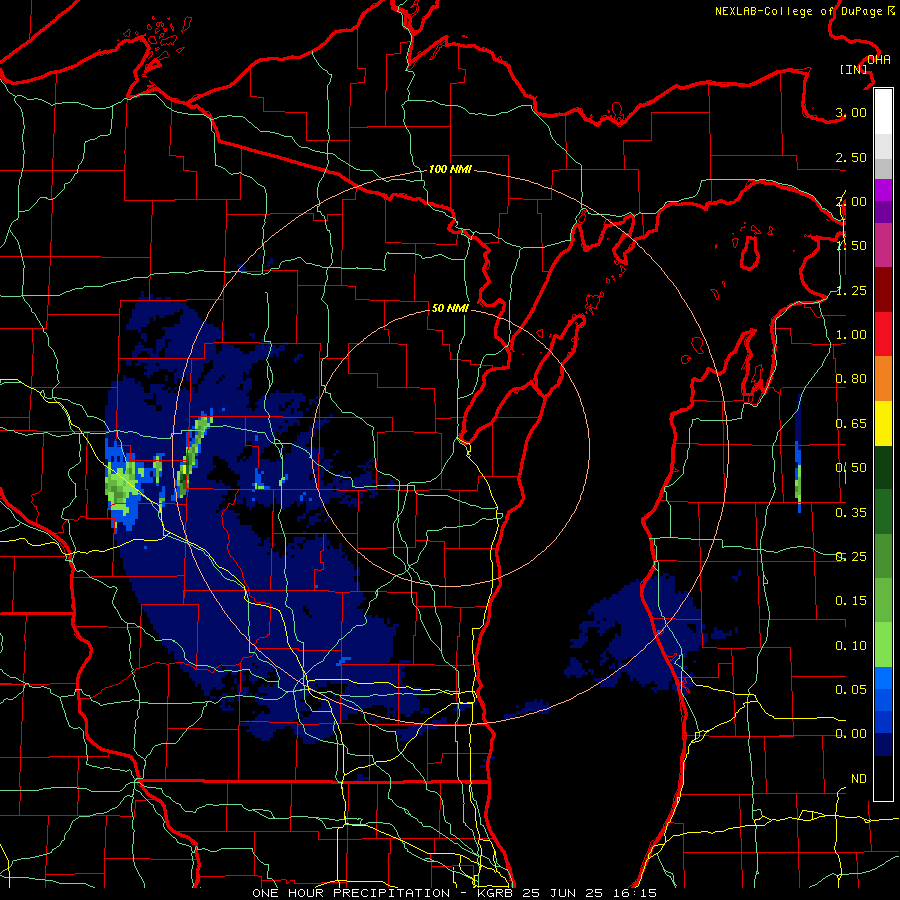Click the "3.00" legend value
Screen dimensions: 900x900
(x=851, y=112)
